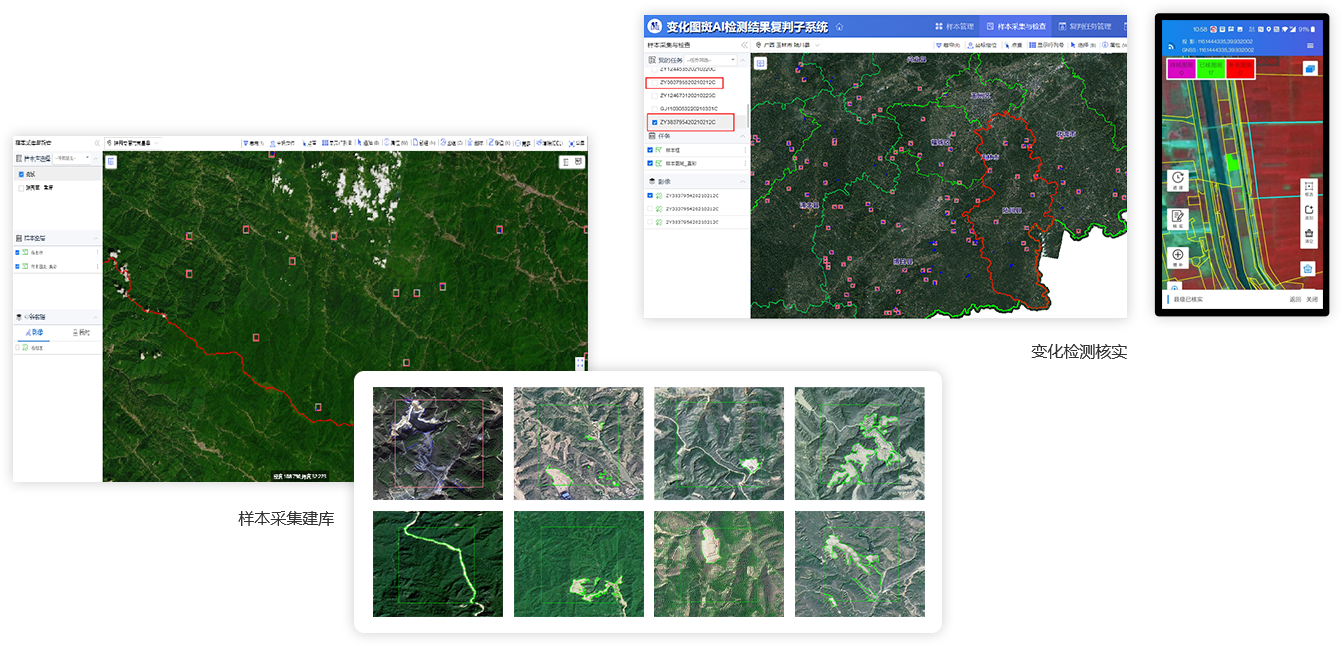Screen dimensions: 1342x646
Task: Tap the 框选 box-select icon on mobile map
Action: [1309, 189]
